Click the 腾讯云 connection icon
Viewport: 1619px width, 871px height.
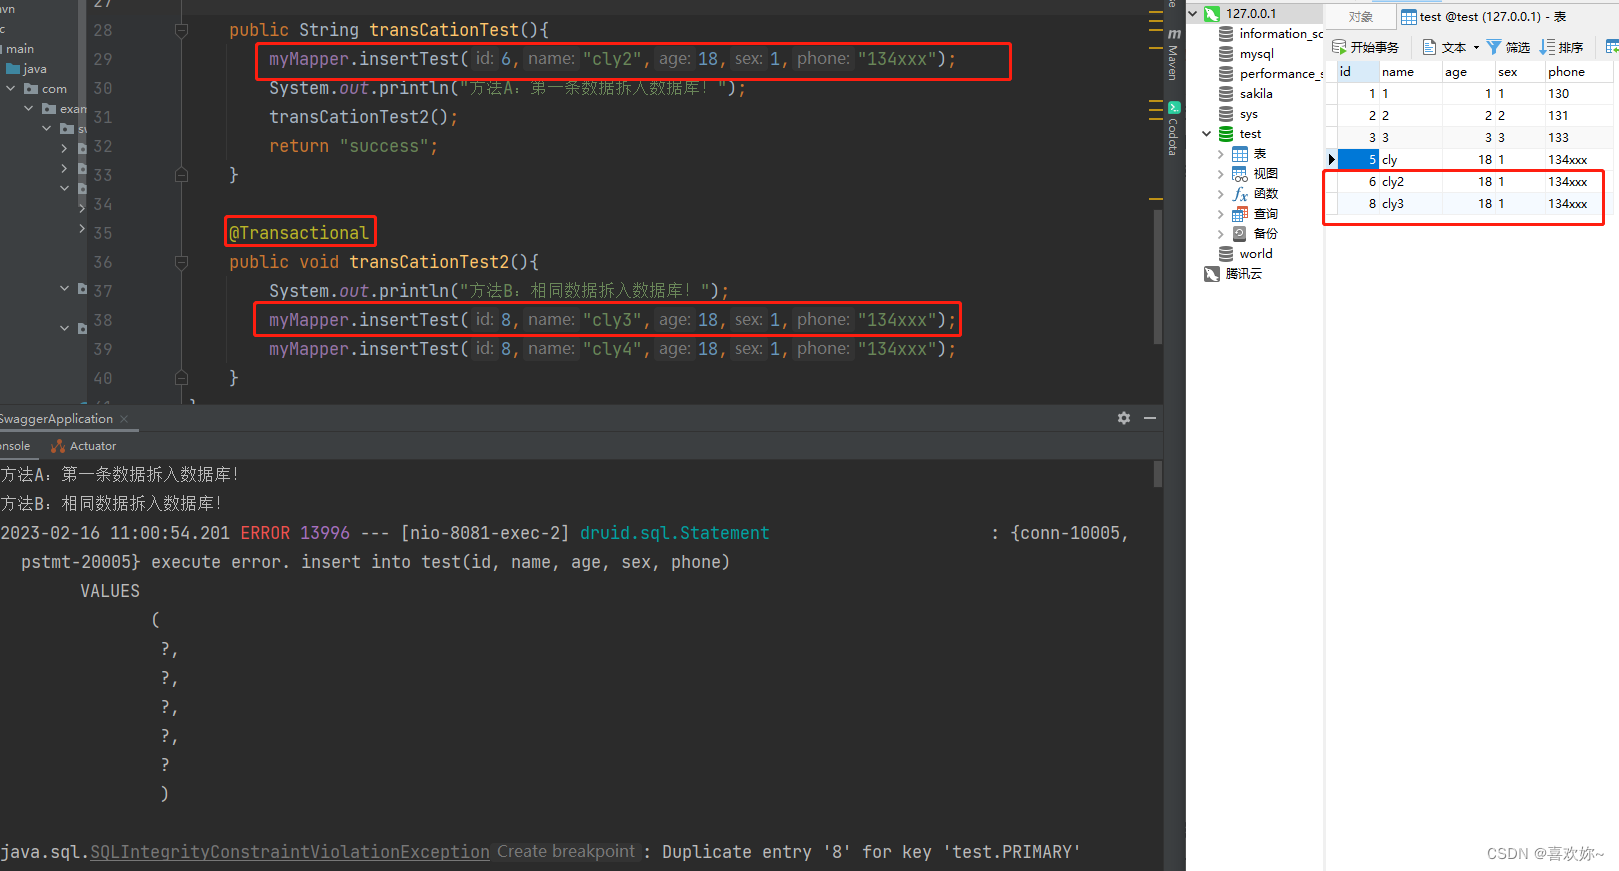click(x=1212, y=274)
